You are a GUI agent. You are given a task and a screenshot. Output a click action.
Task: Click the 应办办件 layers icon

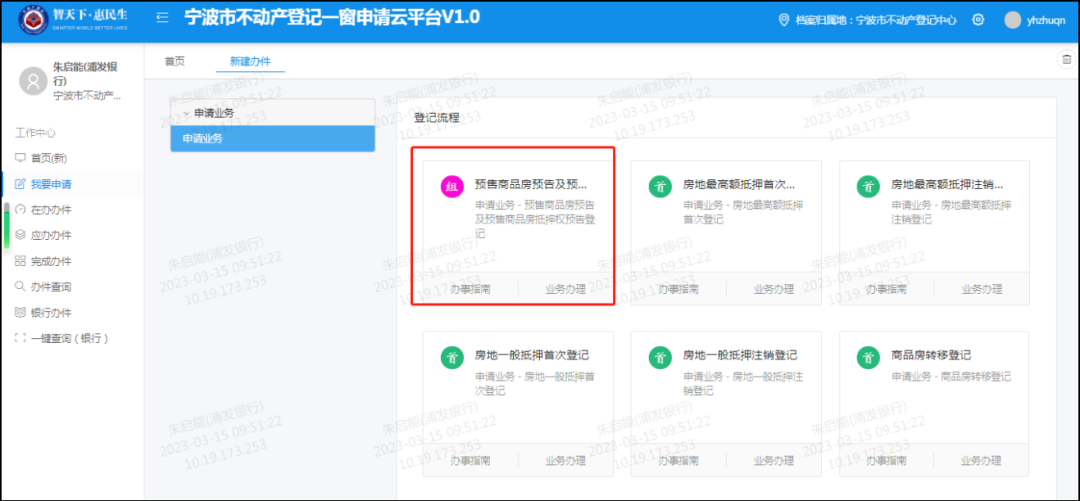20,235
